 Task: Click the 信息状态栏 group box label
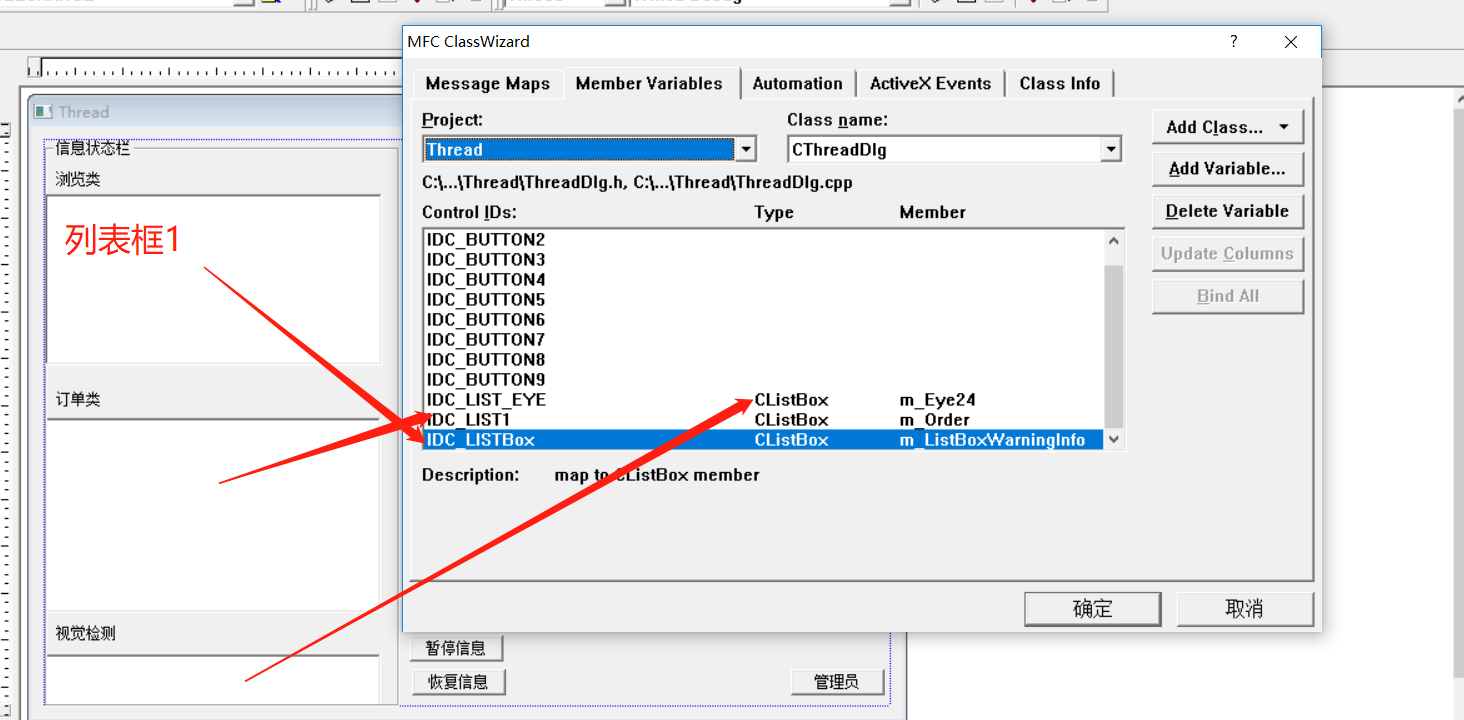(93, 148)
